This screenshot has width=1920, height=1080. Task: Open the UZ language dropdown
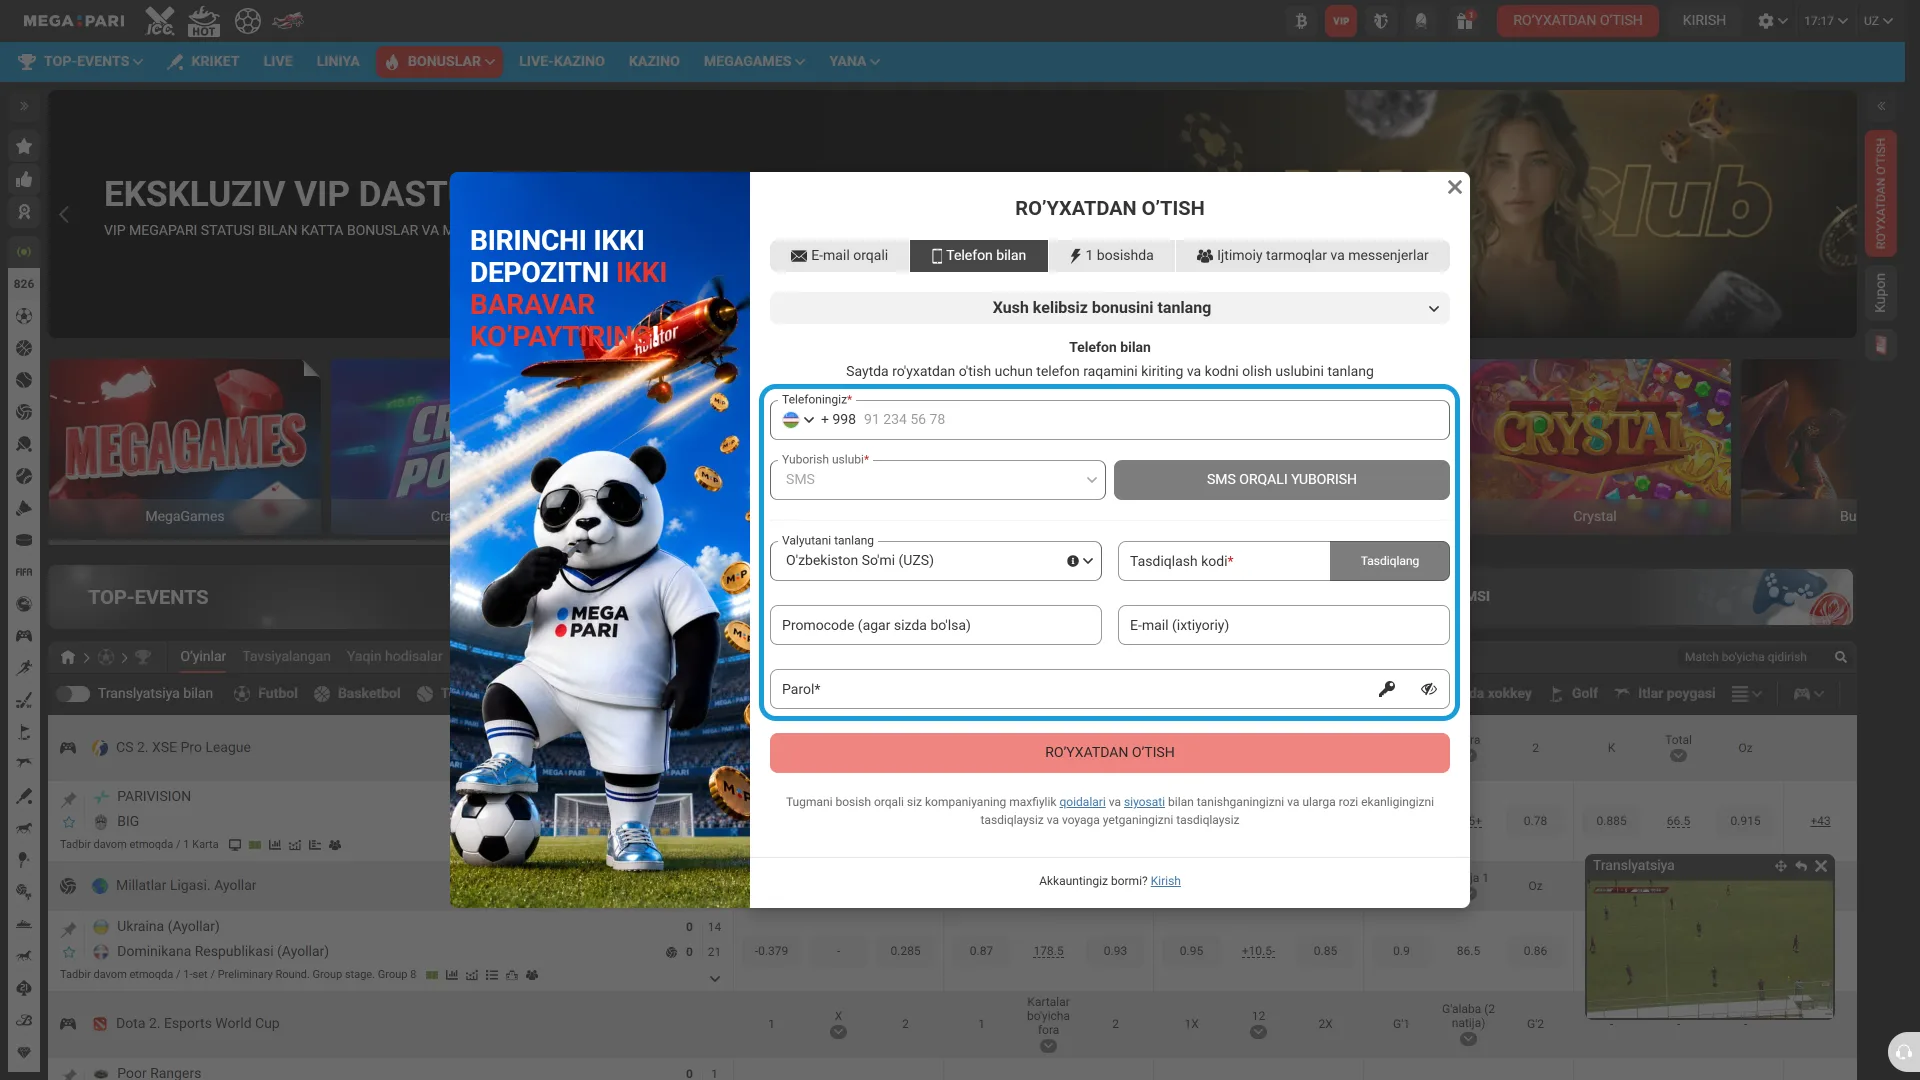click(x=1878, y=21)
